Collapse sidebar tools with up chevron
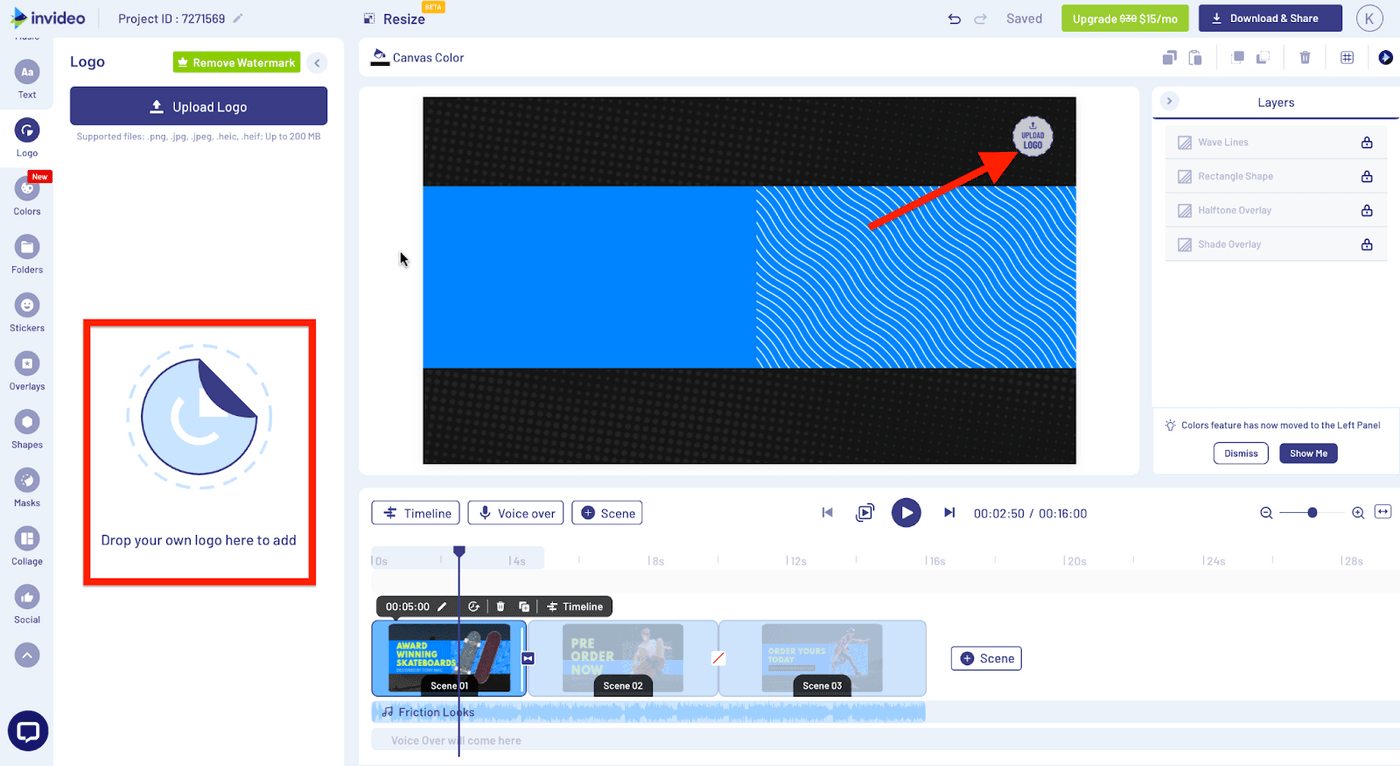 pos(27,655)
